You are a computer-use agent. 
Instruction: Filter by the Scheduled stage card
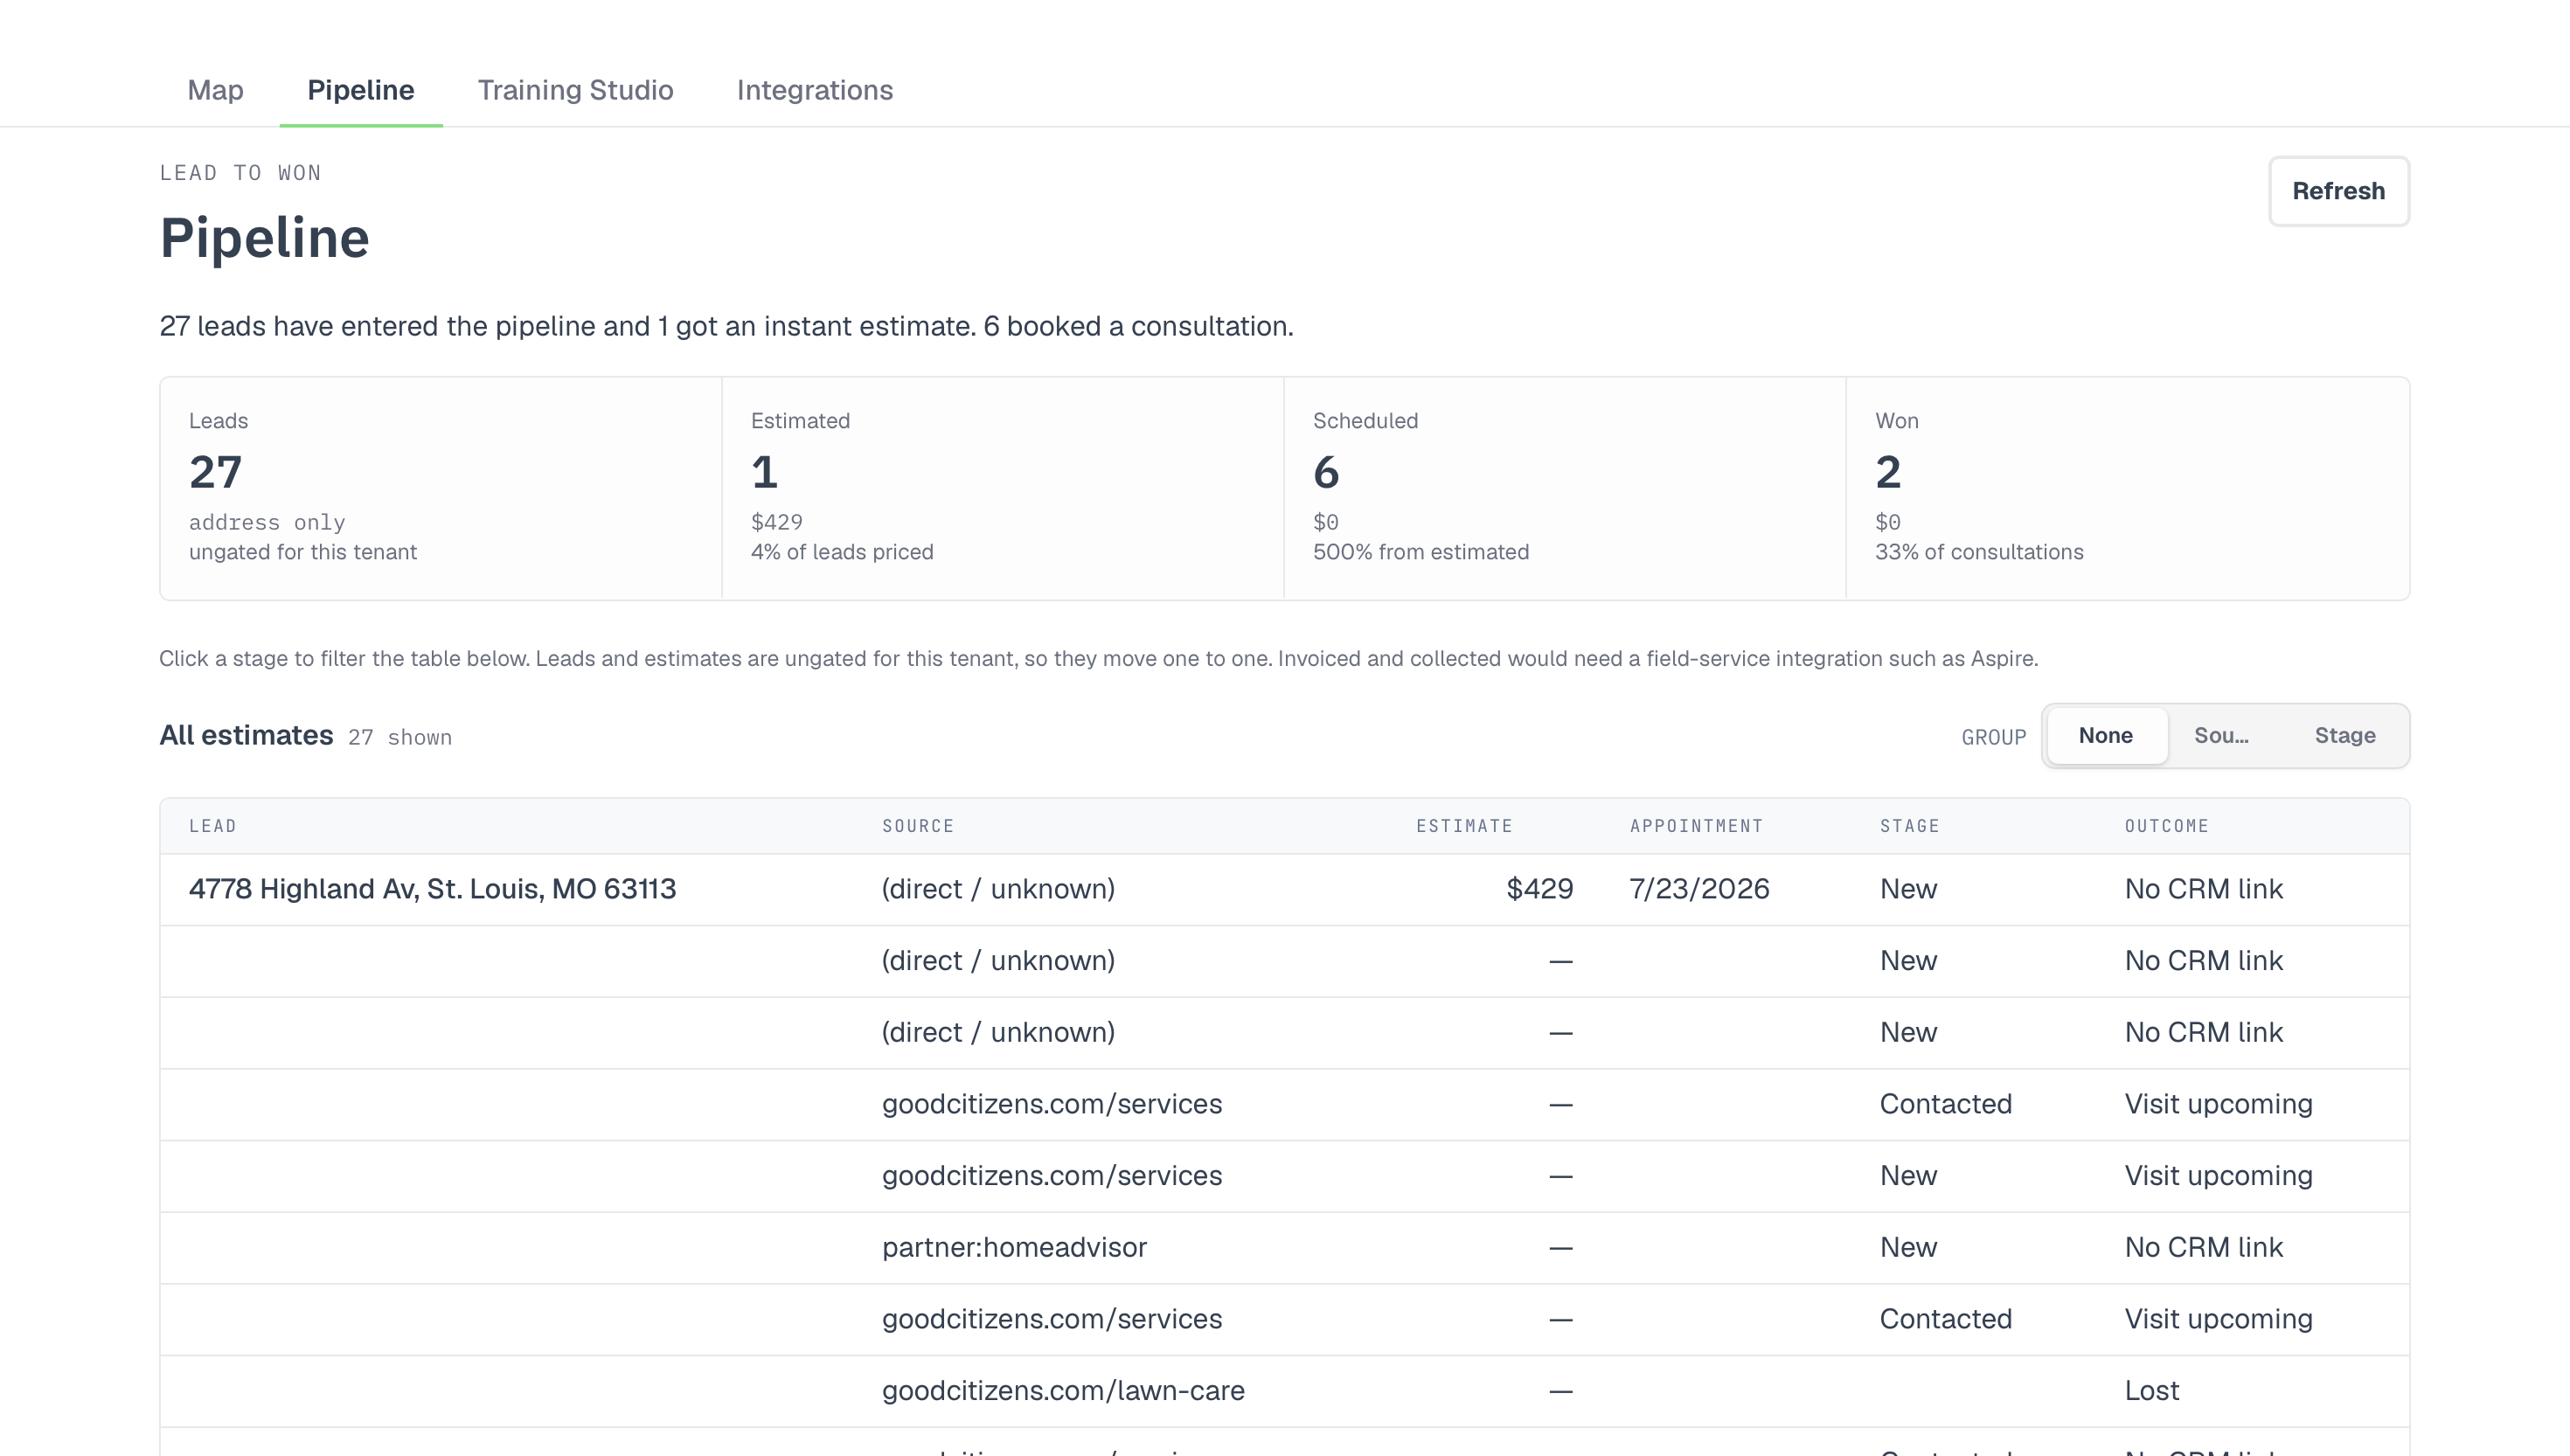point(1565,488)
